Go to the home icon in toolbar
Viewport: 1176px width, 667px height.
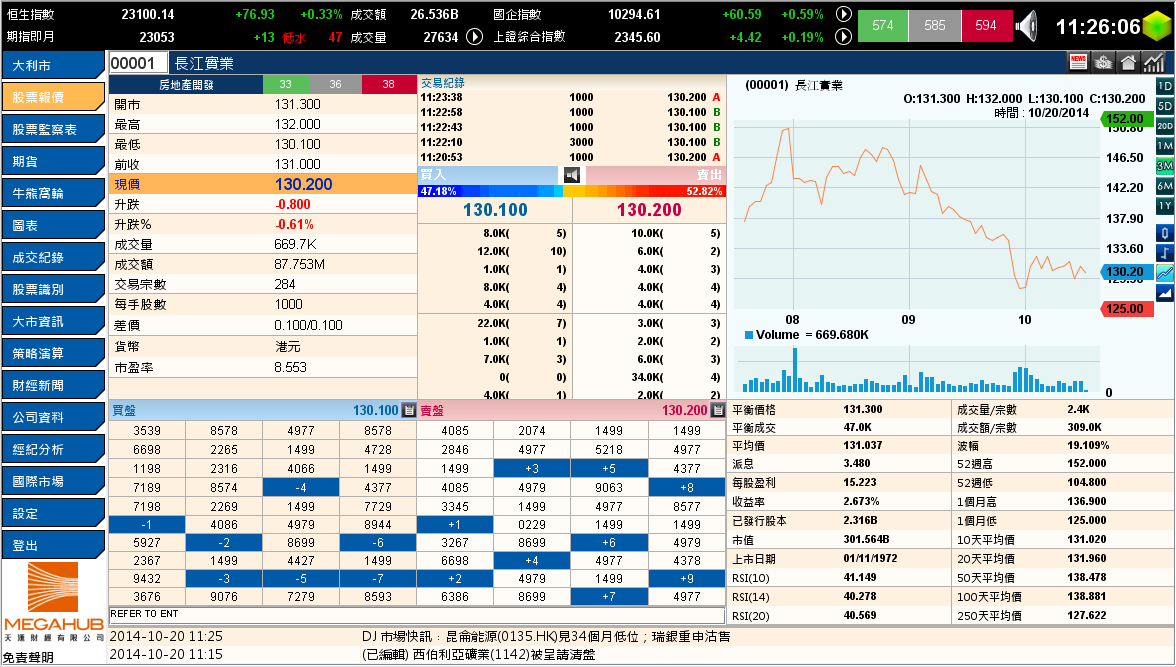(1128, 62)
